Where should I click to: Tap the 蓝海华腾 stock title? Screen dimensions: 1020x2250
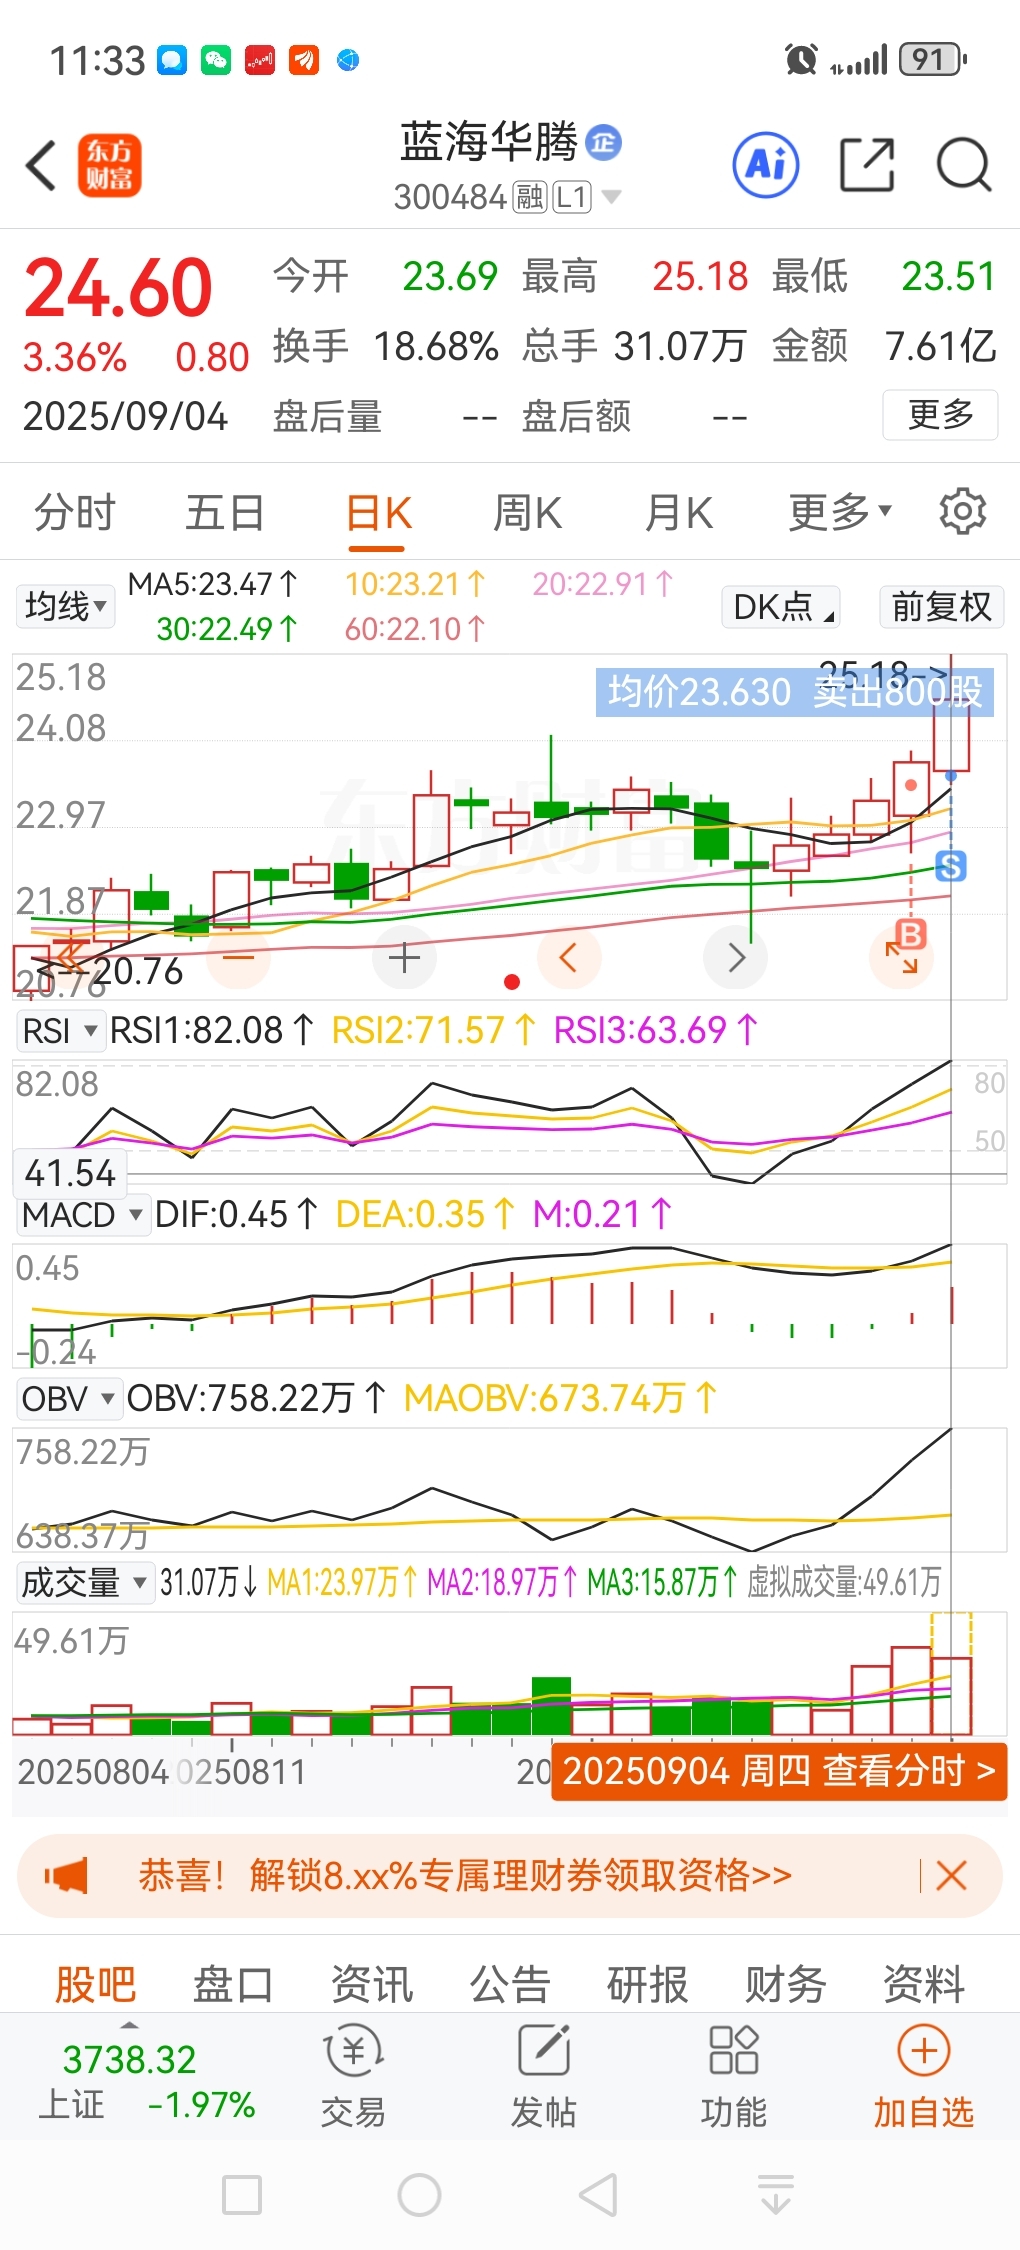pos(489,142)
